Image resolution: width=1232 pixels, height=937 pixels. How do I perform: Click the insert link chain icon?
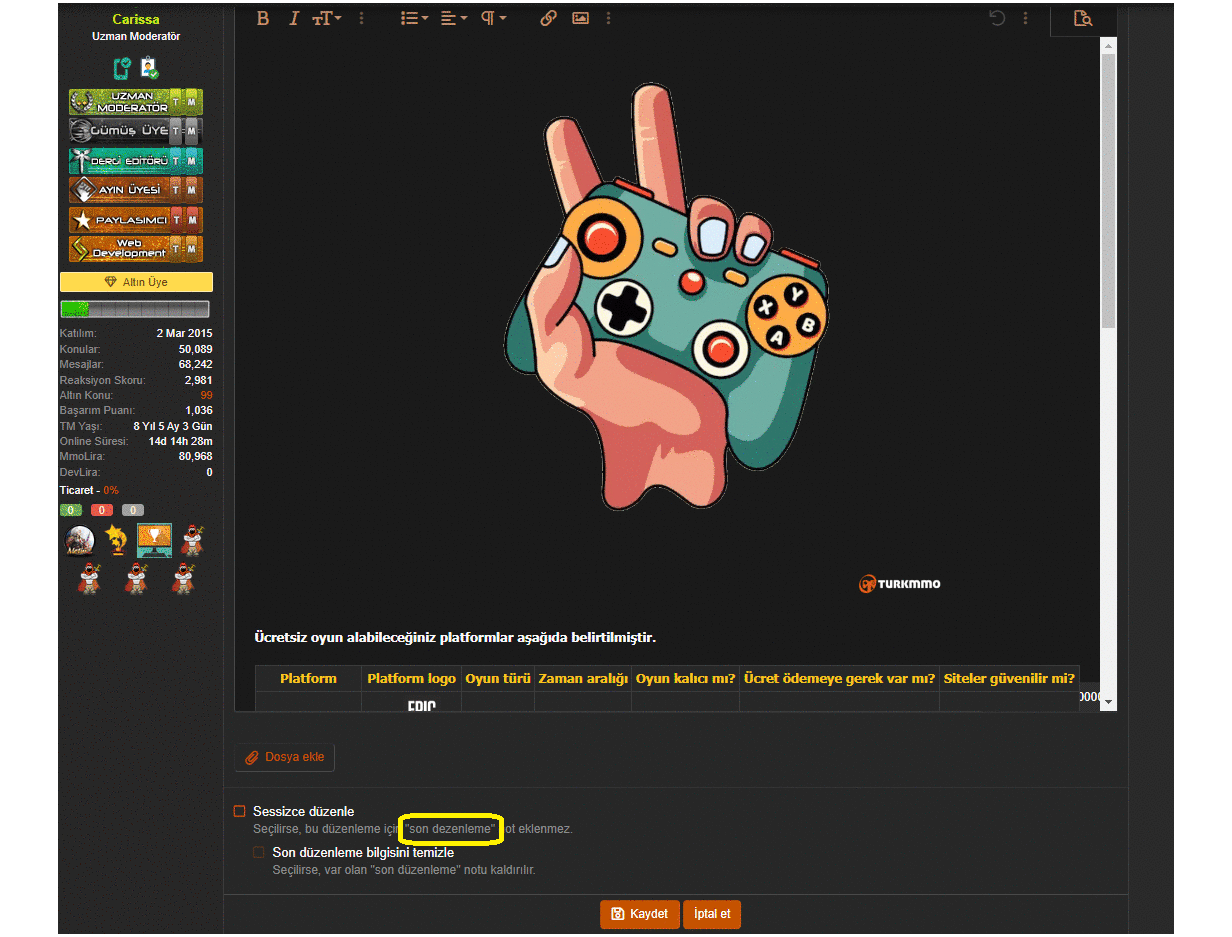pyautogui.click(x=548, y=18)
